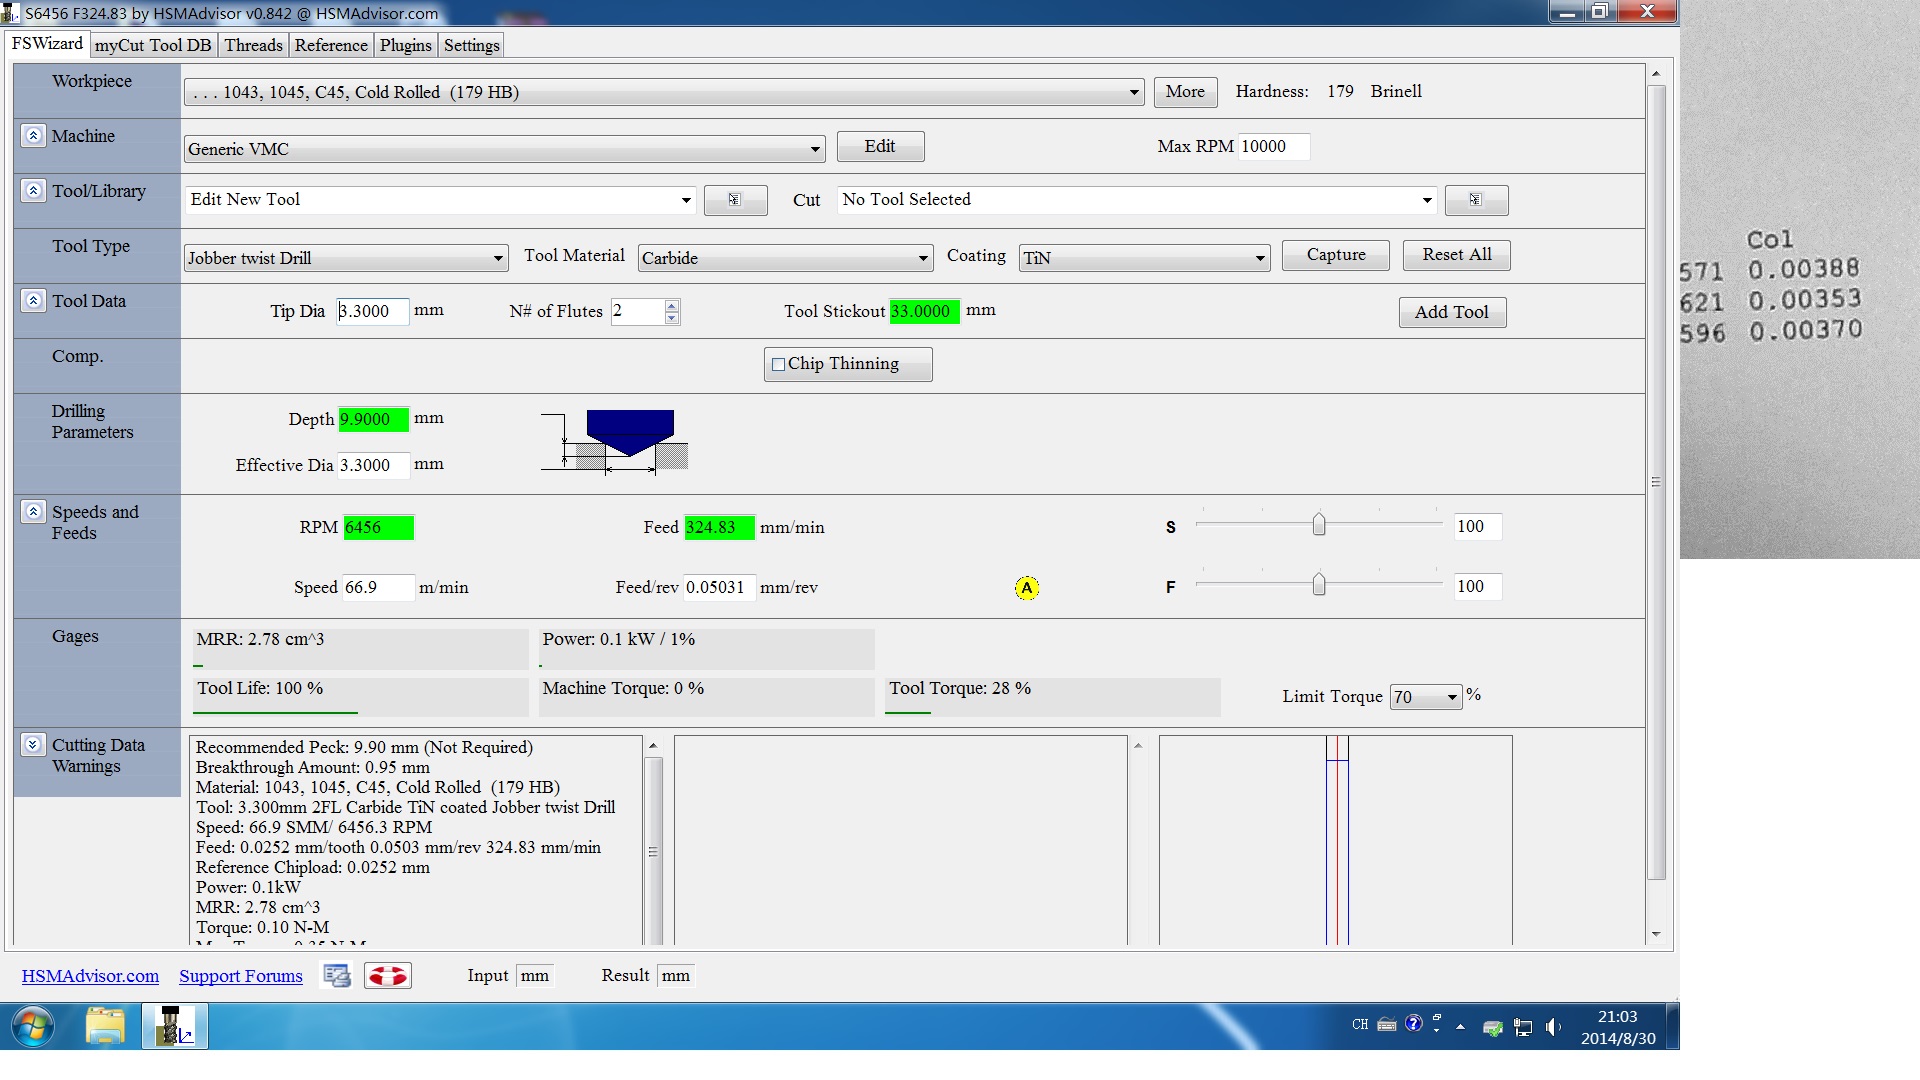Click the yellow A indicator badge
The image size is (1920, 1080).
click(x=1026, y=588)
